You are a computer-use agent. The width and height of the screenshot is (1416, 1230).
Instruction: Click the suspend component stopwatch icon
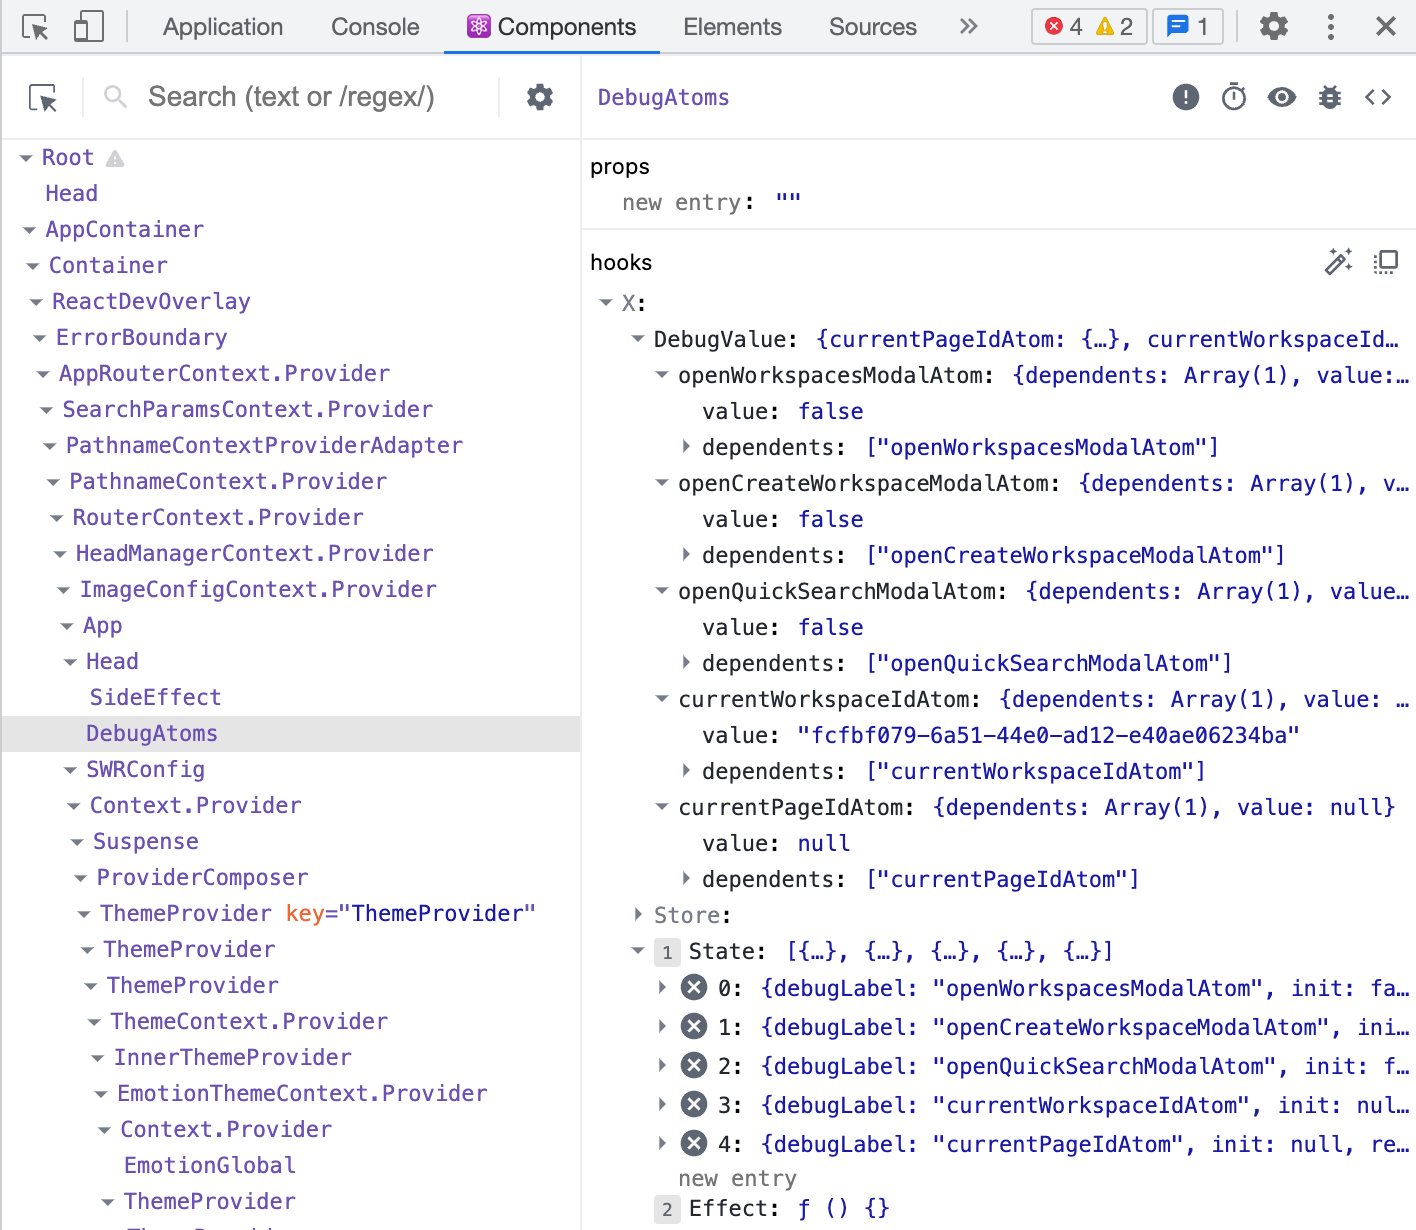(1233, 97)
